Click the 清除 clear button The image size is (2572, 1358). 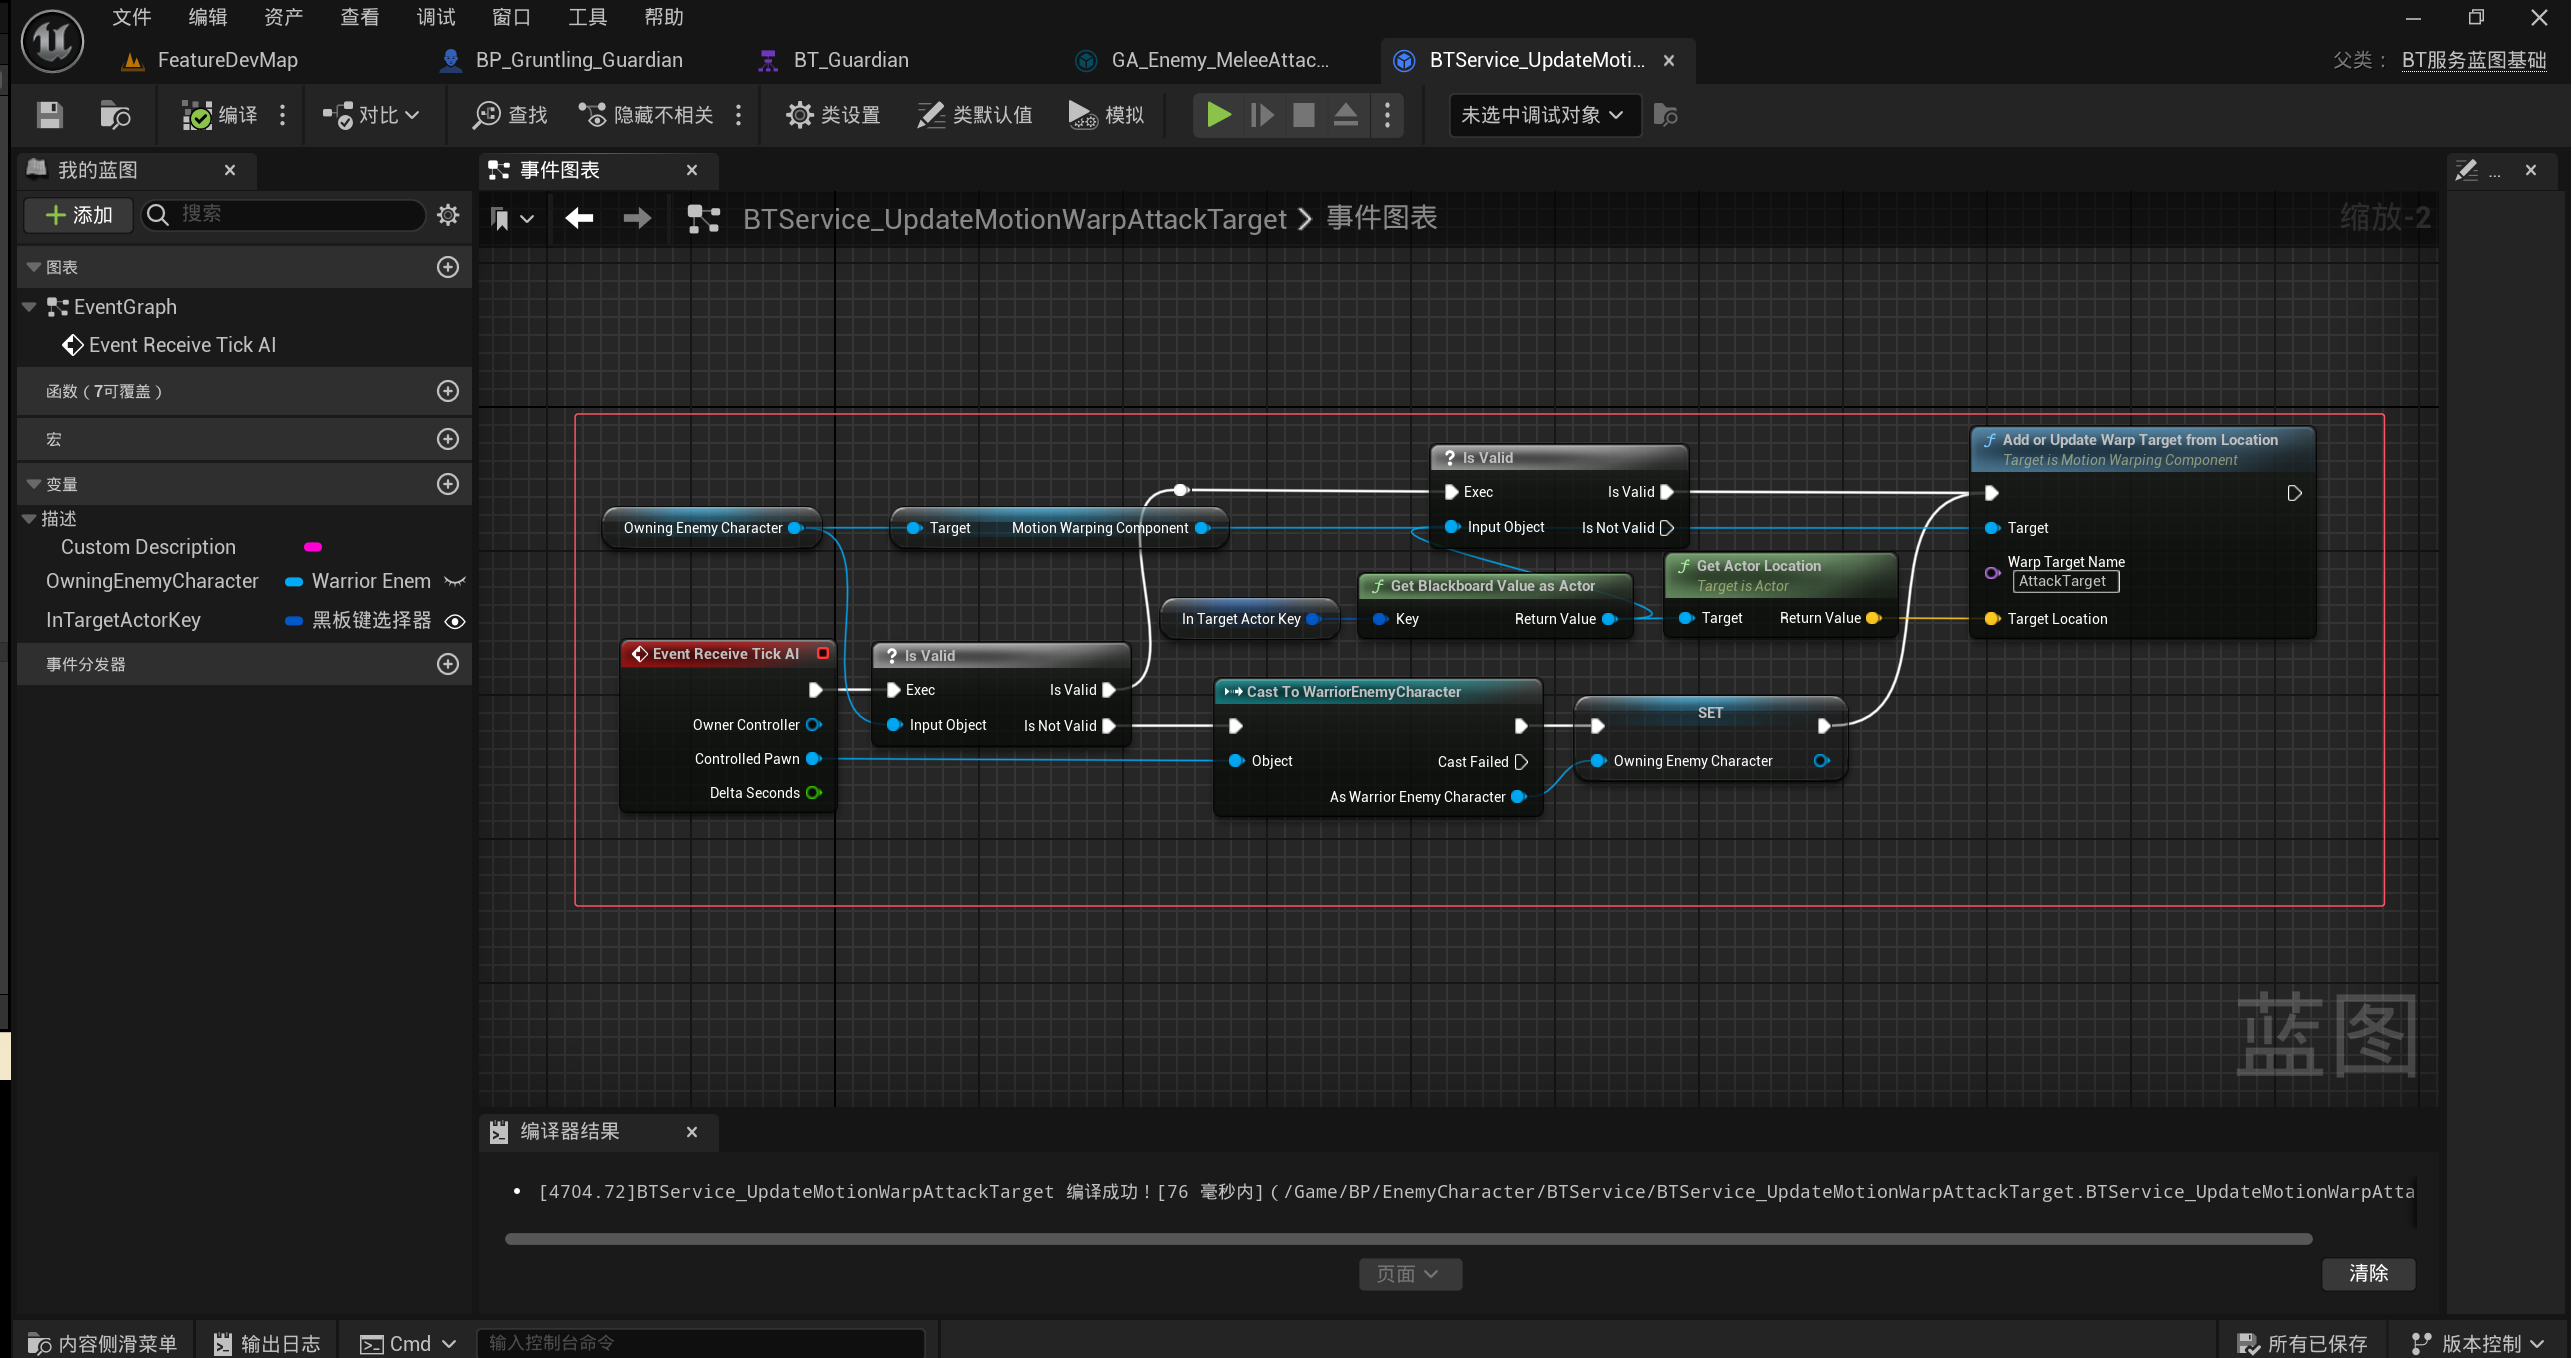coord(2367,1273)
